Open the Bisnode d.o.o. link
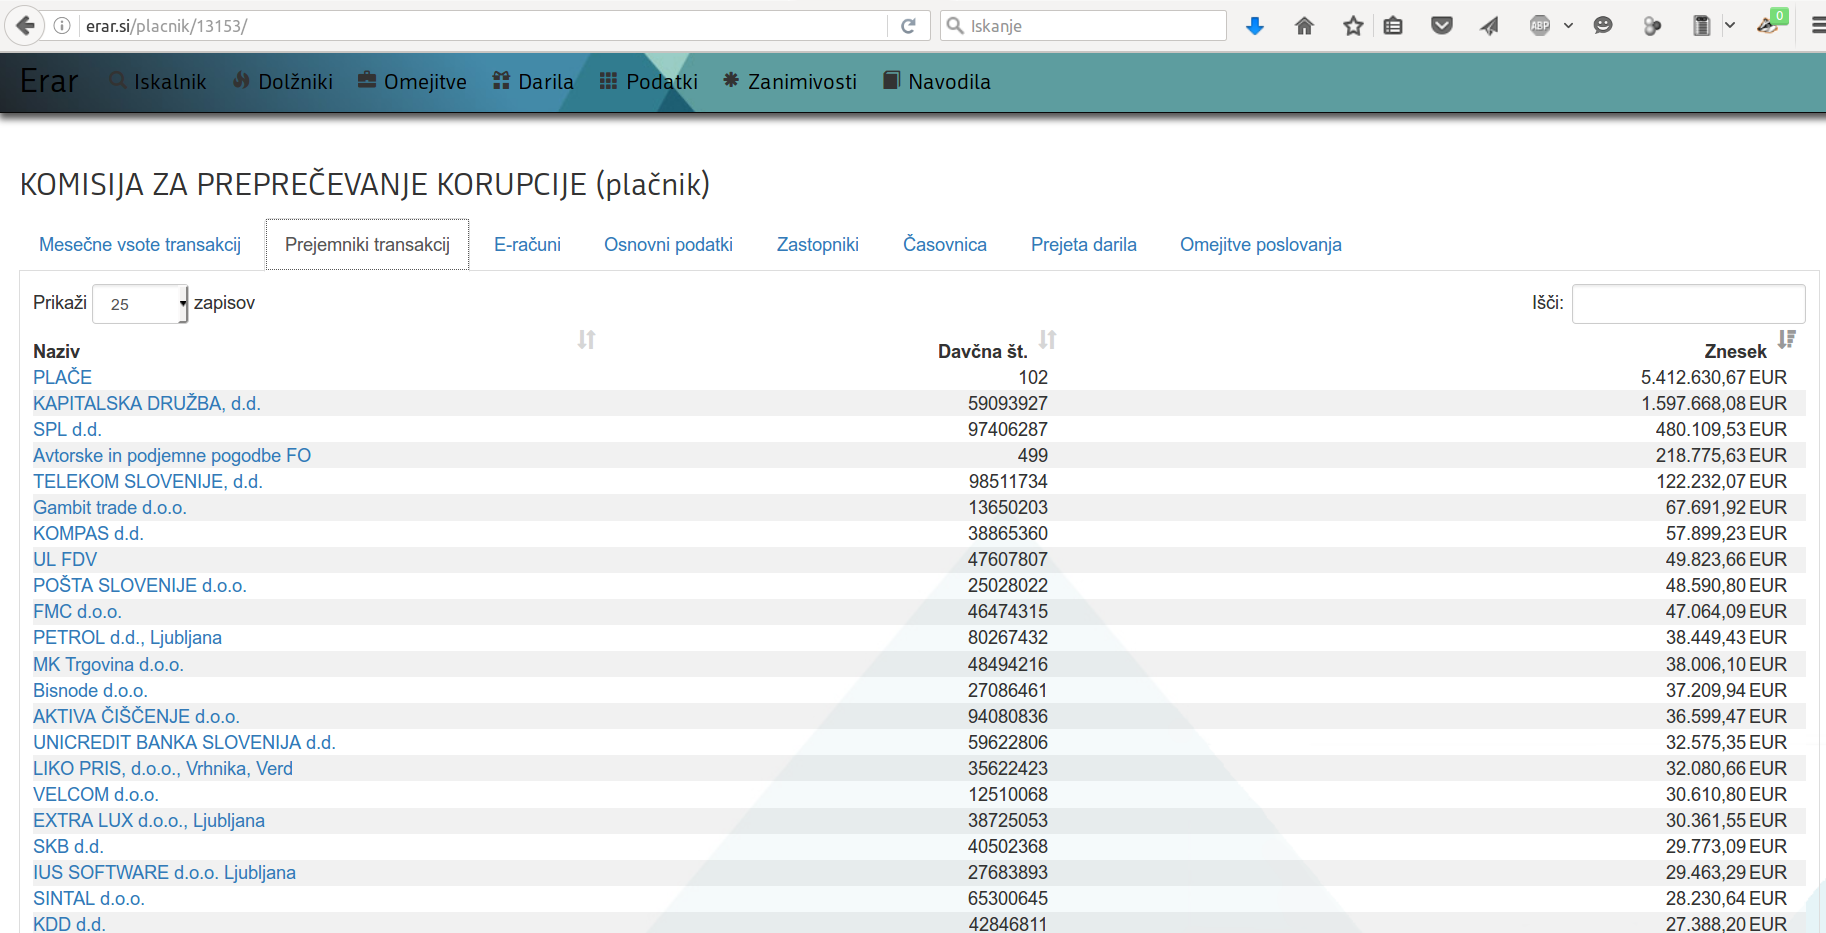The width and height of the screenshot is (1826, 933). coord(90,690)
